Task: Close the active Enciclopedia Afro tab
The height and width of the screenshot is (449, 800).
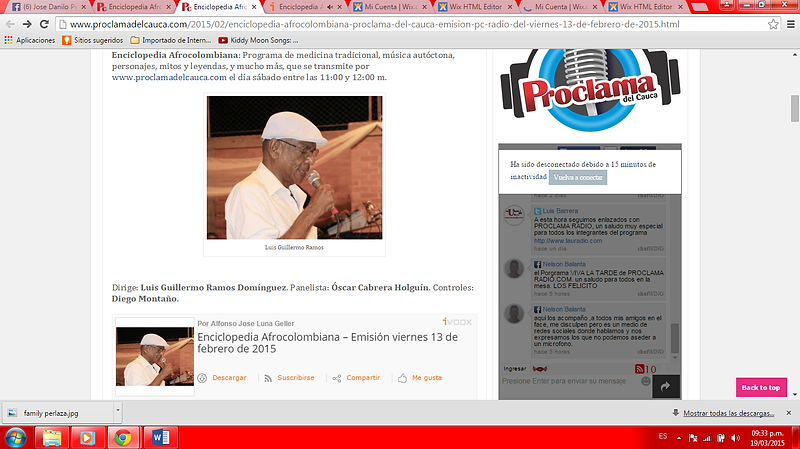Action: (254, 7)
